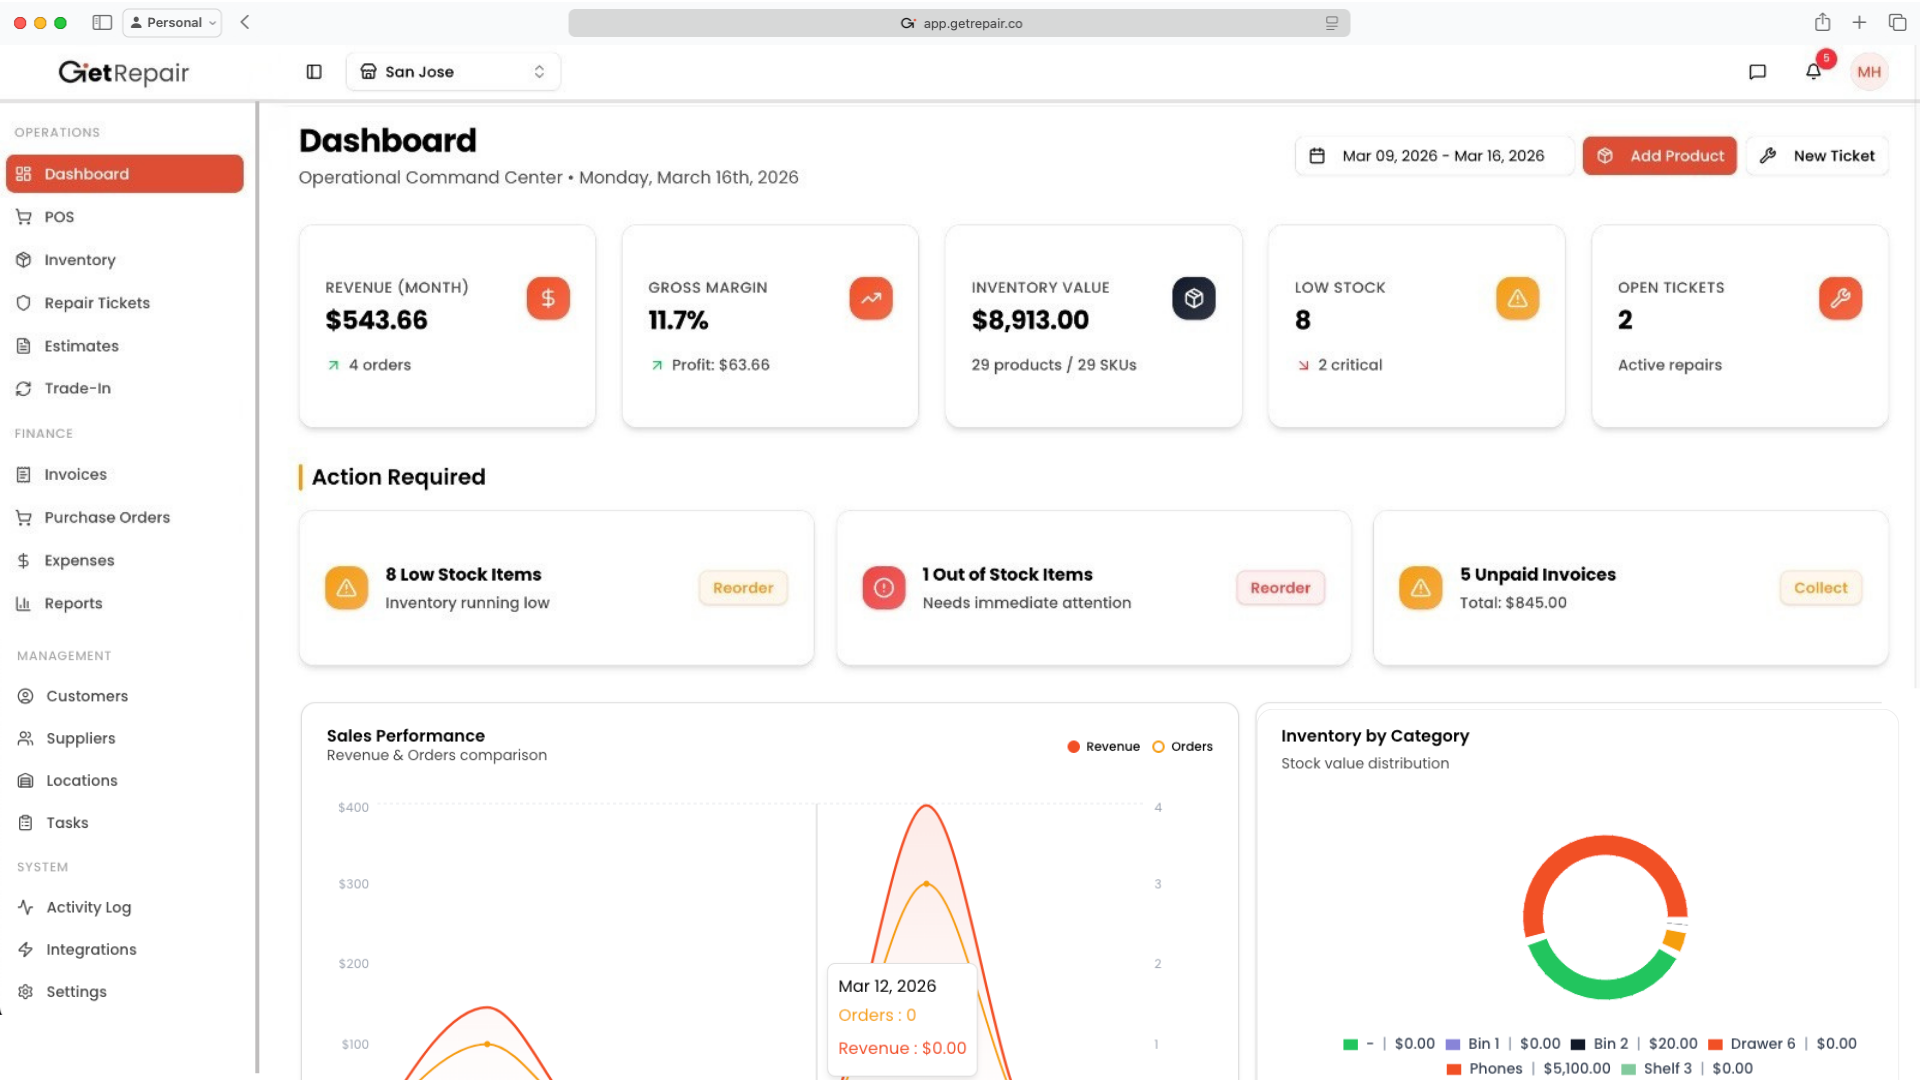Open the chat messages icon
Image resolution: width=1920 pixels, height=1080 pixels.
click(x=1757, y=71)
